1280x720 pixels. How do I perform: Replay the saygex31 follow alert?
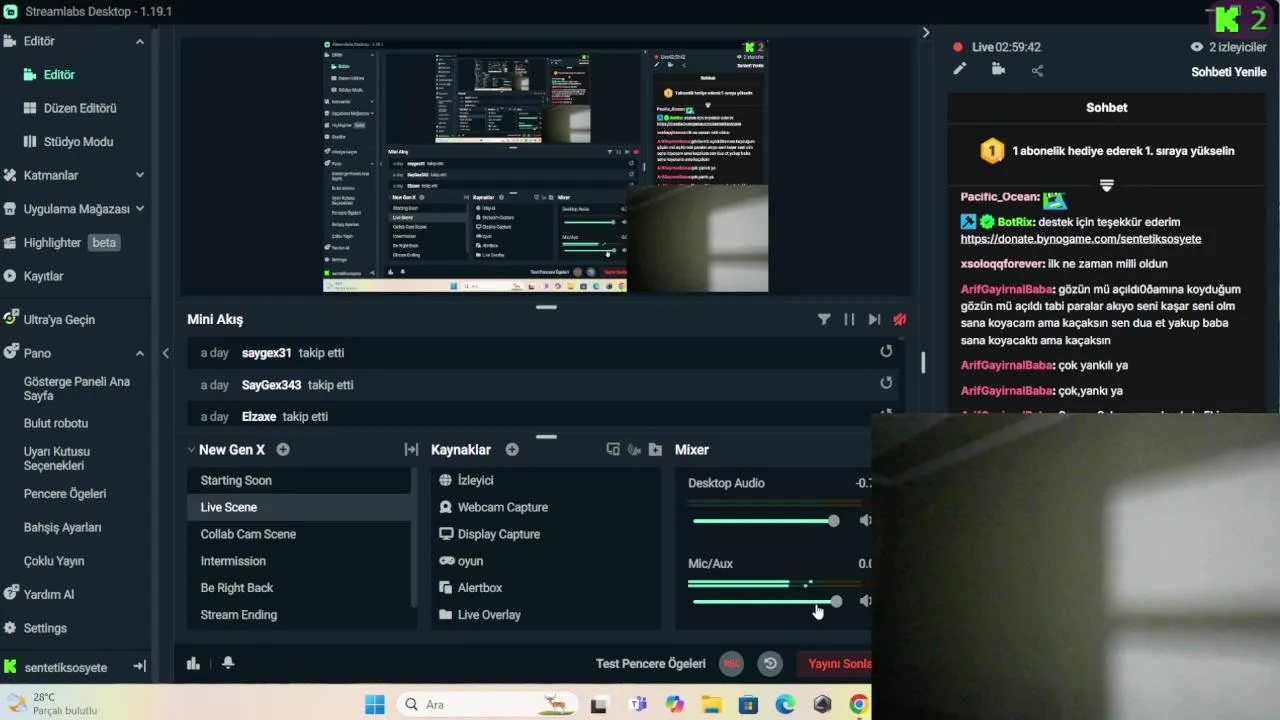coord(886,351)
